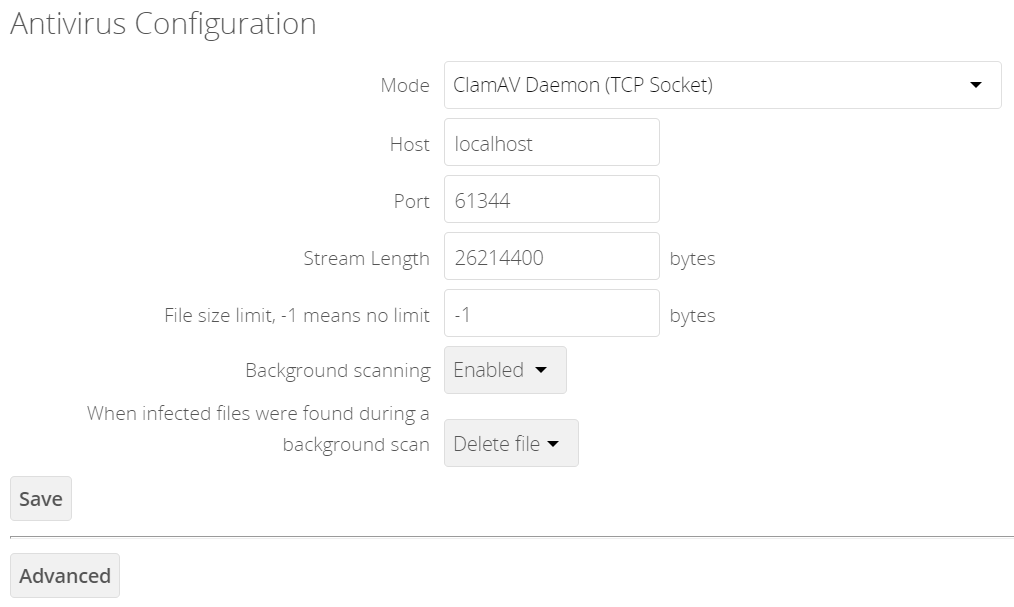This screenshot has height=607, width=1014.
Task: Click the bytes unit beside Stream Length
Action: [692, 258]
